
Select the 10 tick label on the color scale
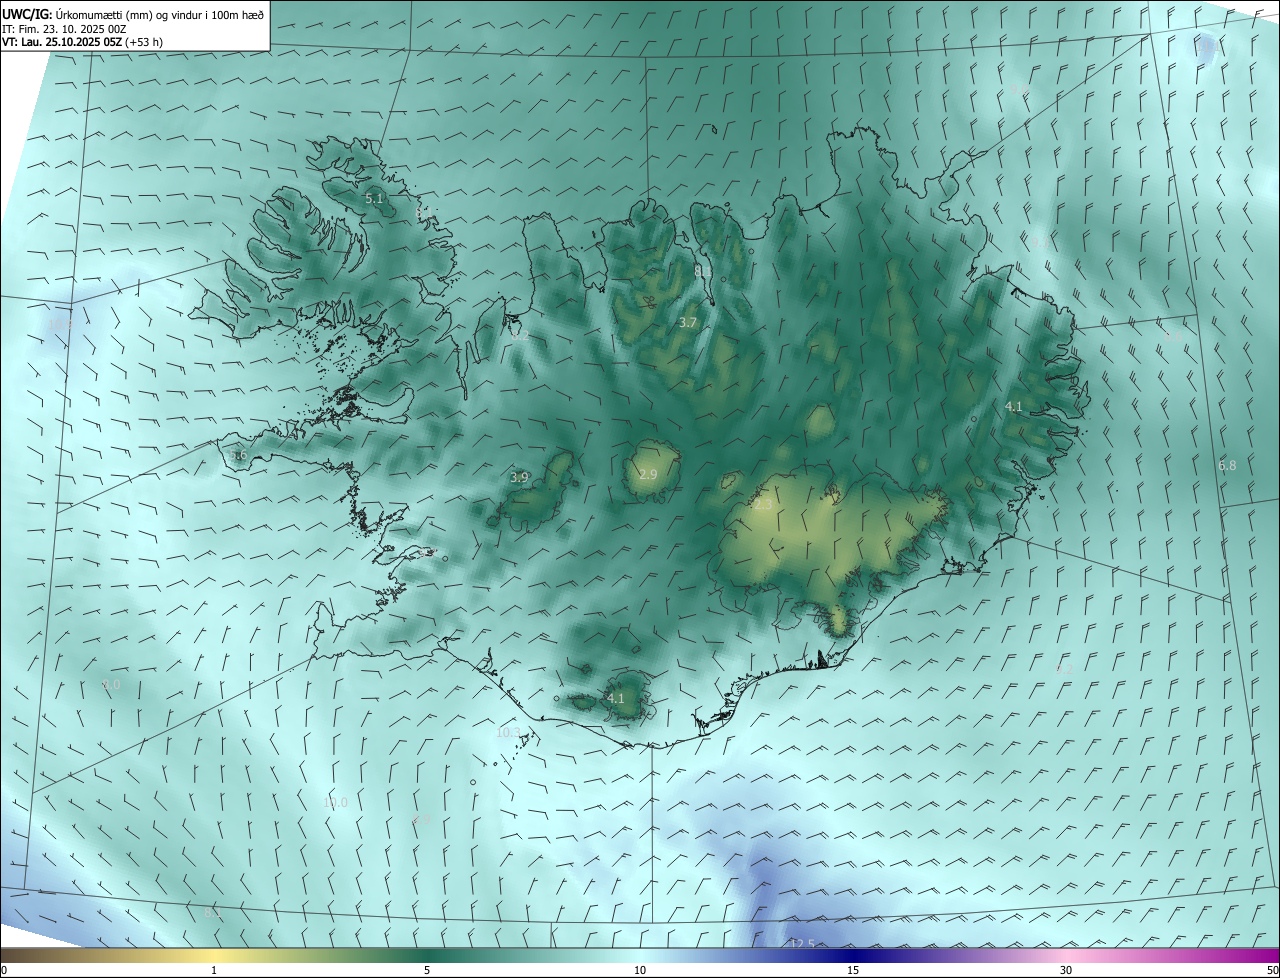(640, 970)
